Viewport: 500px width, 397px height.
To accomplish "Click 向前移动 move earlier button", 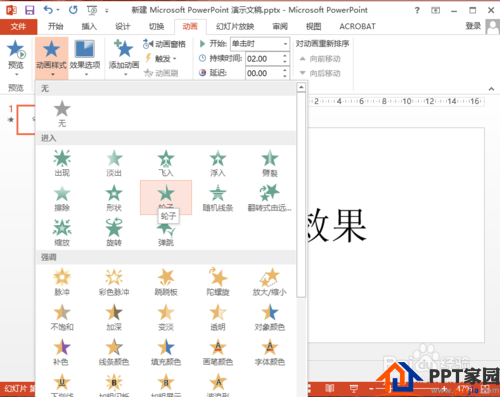I will click(x=320, y=59).
